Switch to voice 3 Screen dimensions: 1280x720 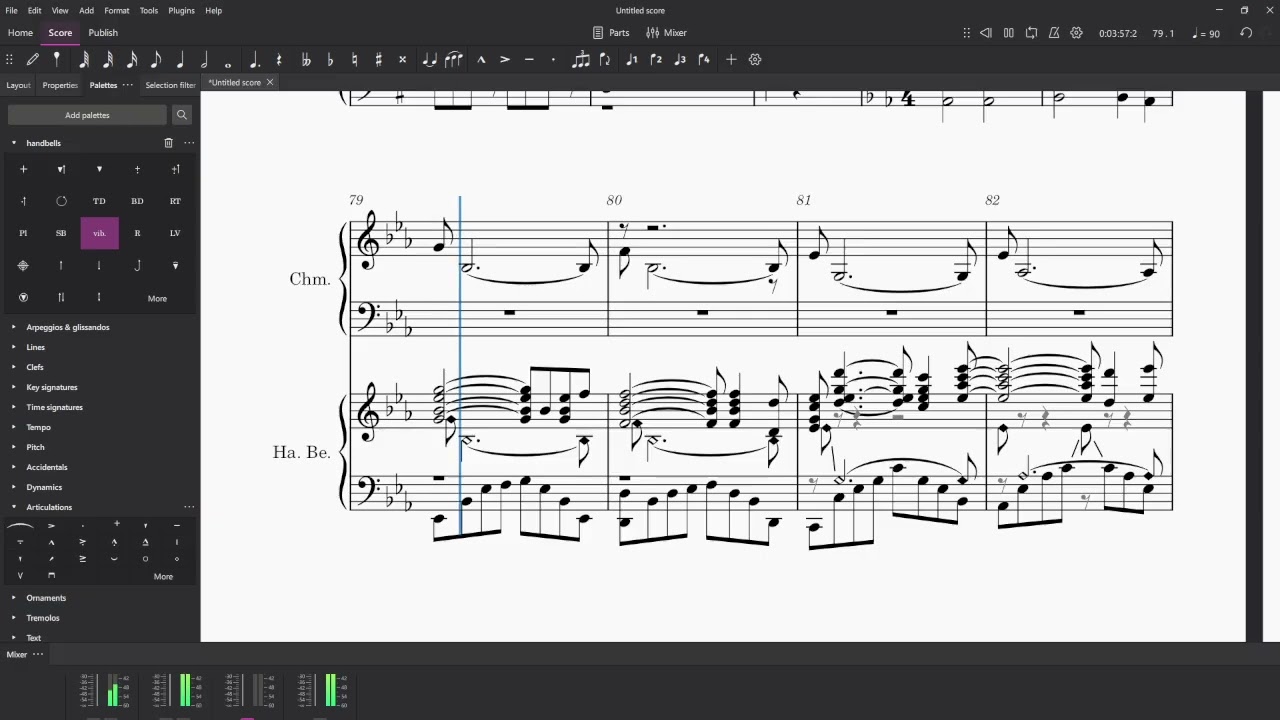click(x=680, y=60)
